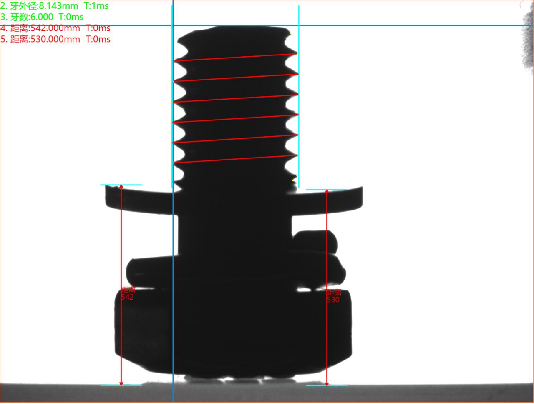Click the cyan tick atop the right distance line
534x404 pixels.
(x=327, y=190)
